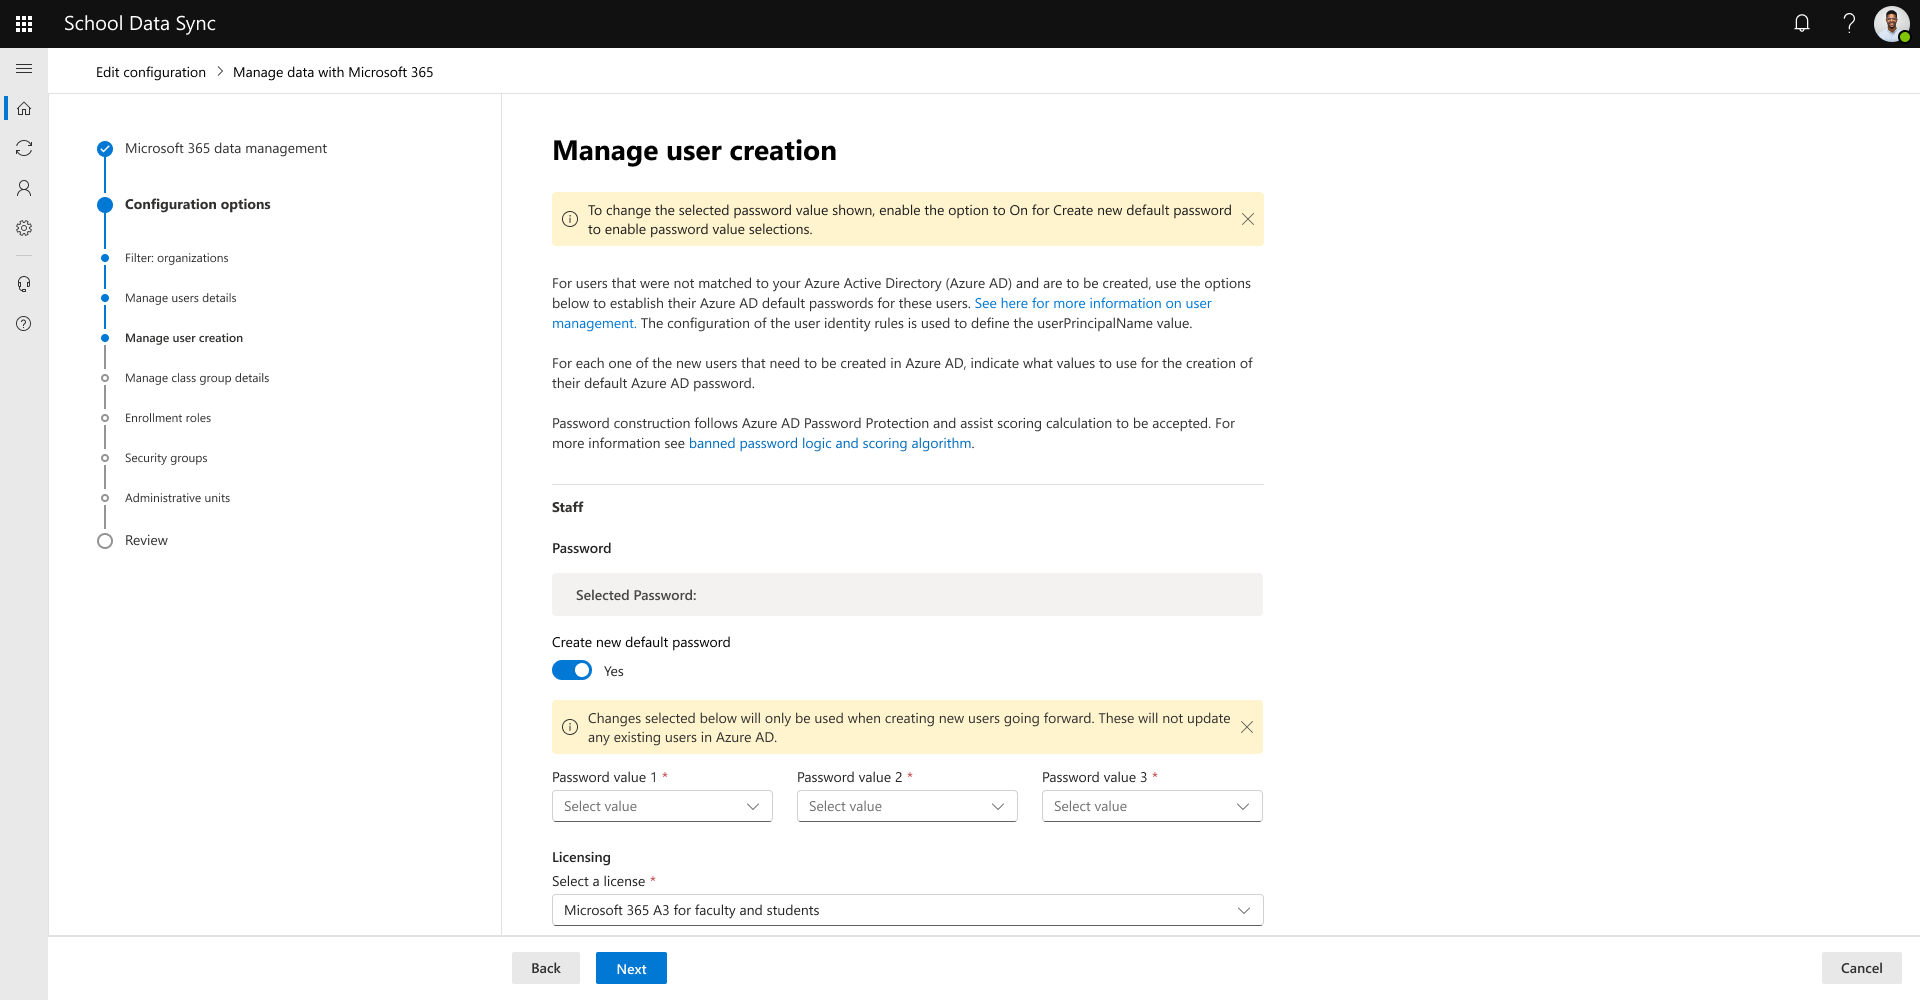The height and width of the screenshot is (1000, 1920).
Task: Open 'See here for more information' link
Action: click(1093, 303)
